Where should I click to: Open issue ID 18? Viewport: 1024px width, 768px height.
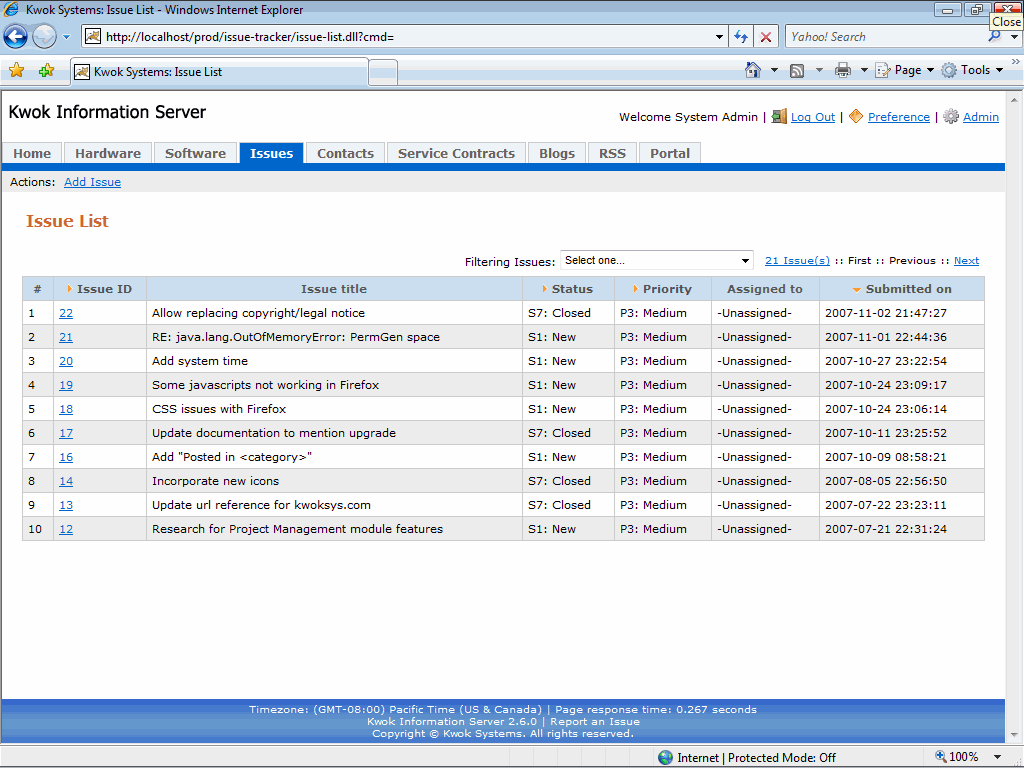pos(66,409)
